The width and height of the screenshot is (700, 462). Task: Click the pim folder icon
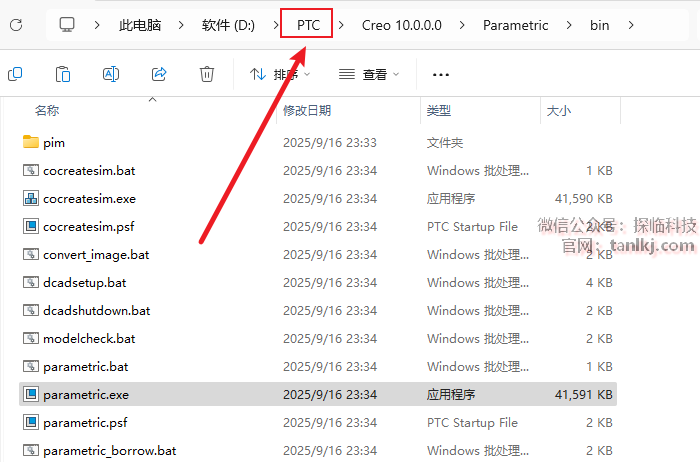click(x=31, y=142)
